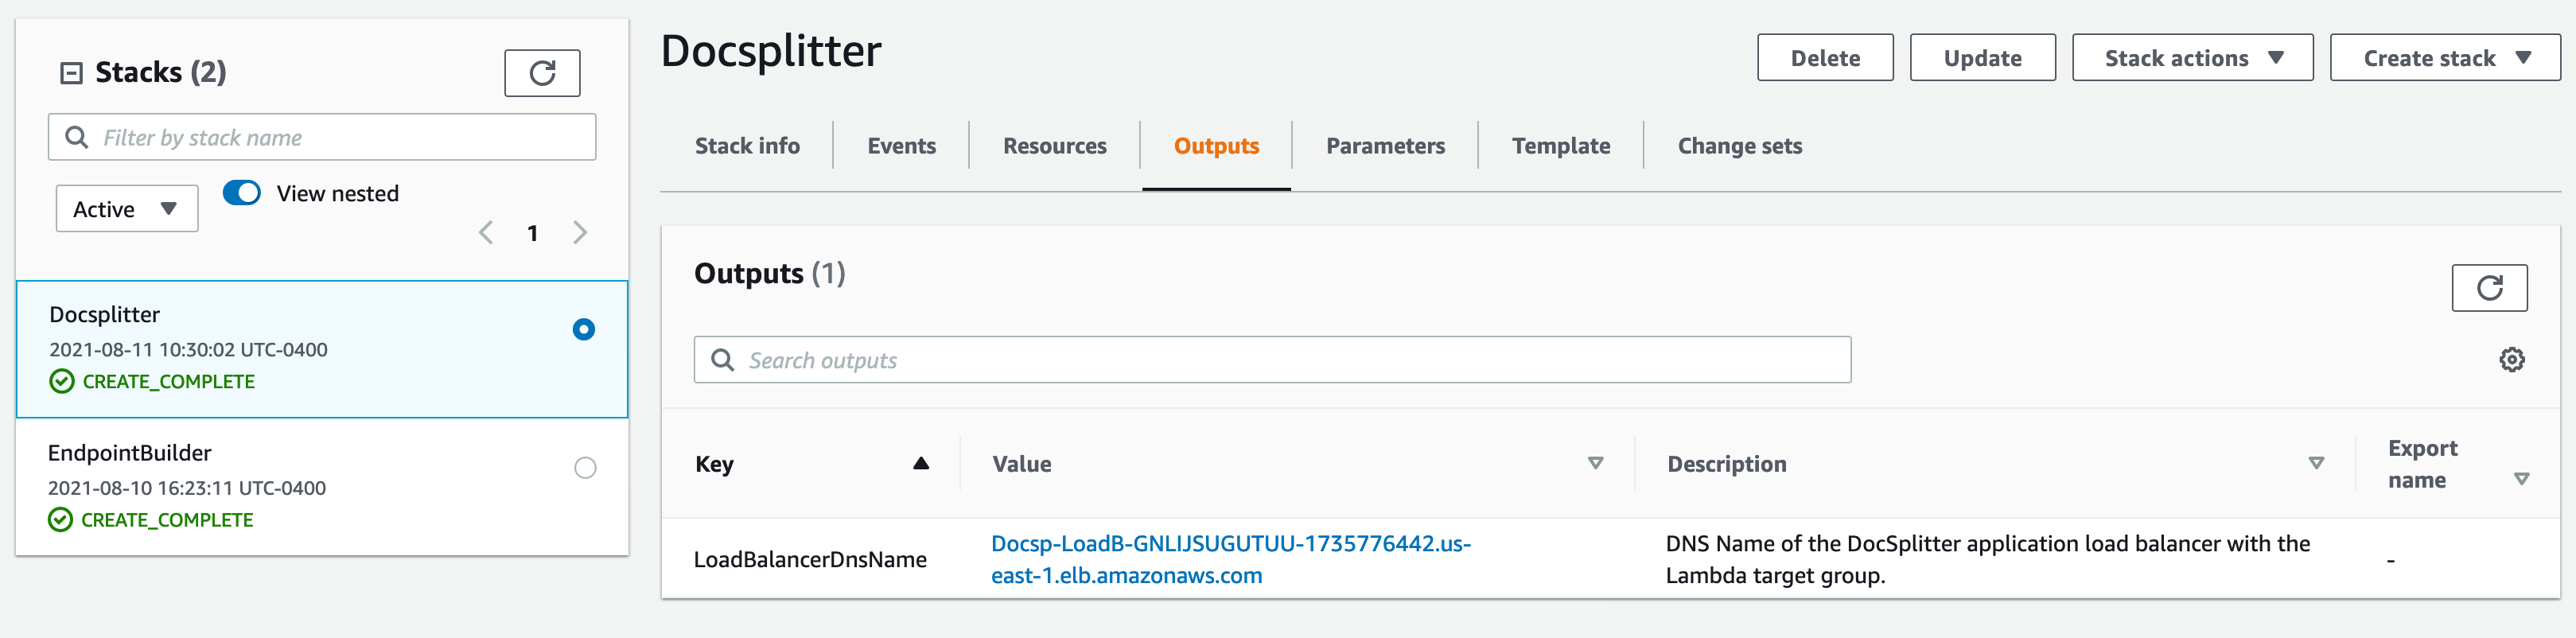Click the Update button
Image resolution: width=2576 pixels, height=638 pixels.
(1982, 58)
